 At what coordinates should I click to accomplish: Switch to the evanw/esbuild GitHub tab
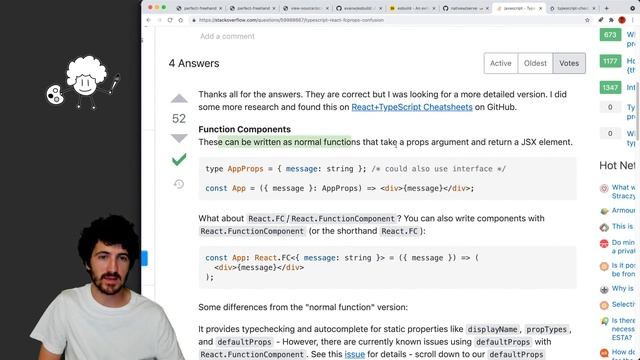(x=358, y=8)
